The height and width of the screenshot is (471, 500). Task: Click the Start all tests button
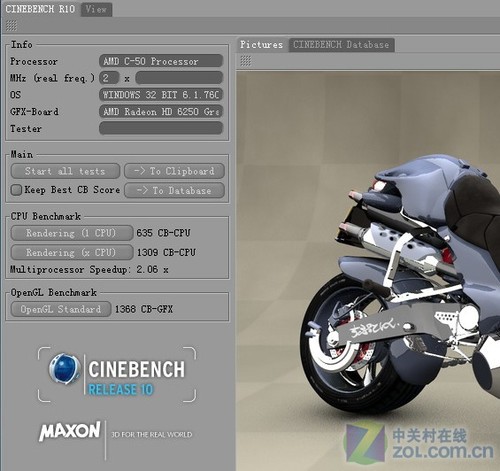point(65,171)
